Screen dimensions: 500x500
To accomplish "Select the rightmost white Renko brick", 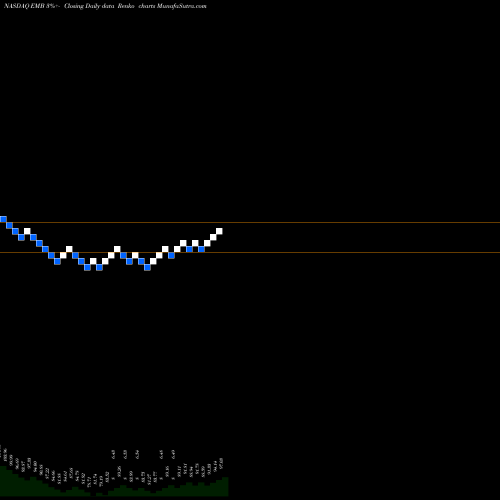I will coord(219,231).
